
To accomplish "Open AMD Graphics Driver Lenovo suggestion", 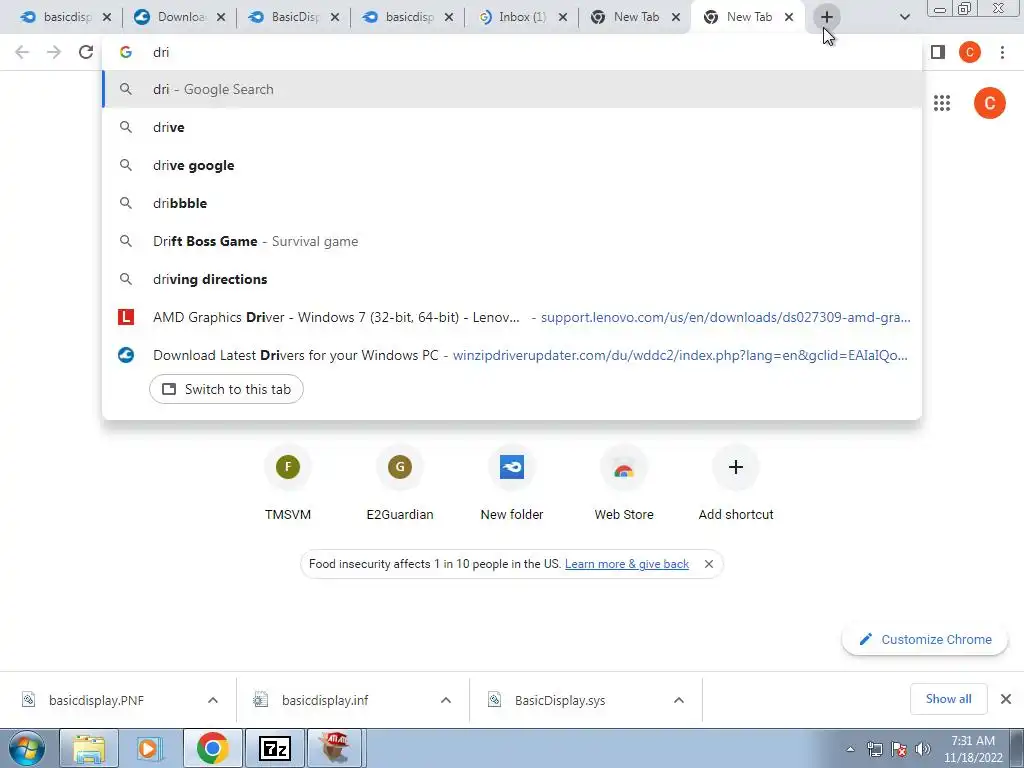I will click(512, 317).
